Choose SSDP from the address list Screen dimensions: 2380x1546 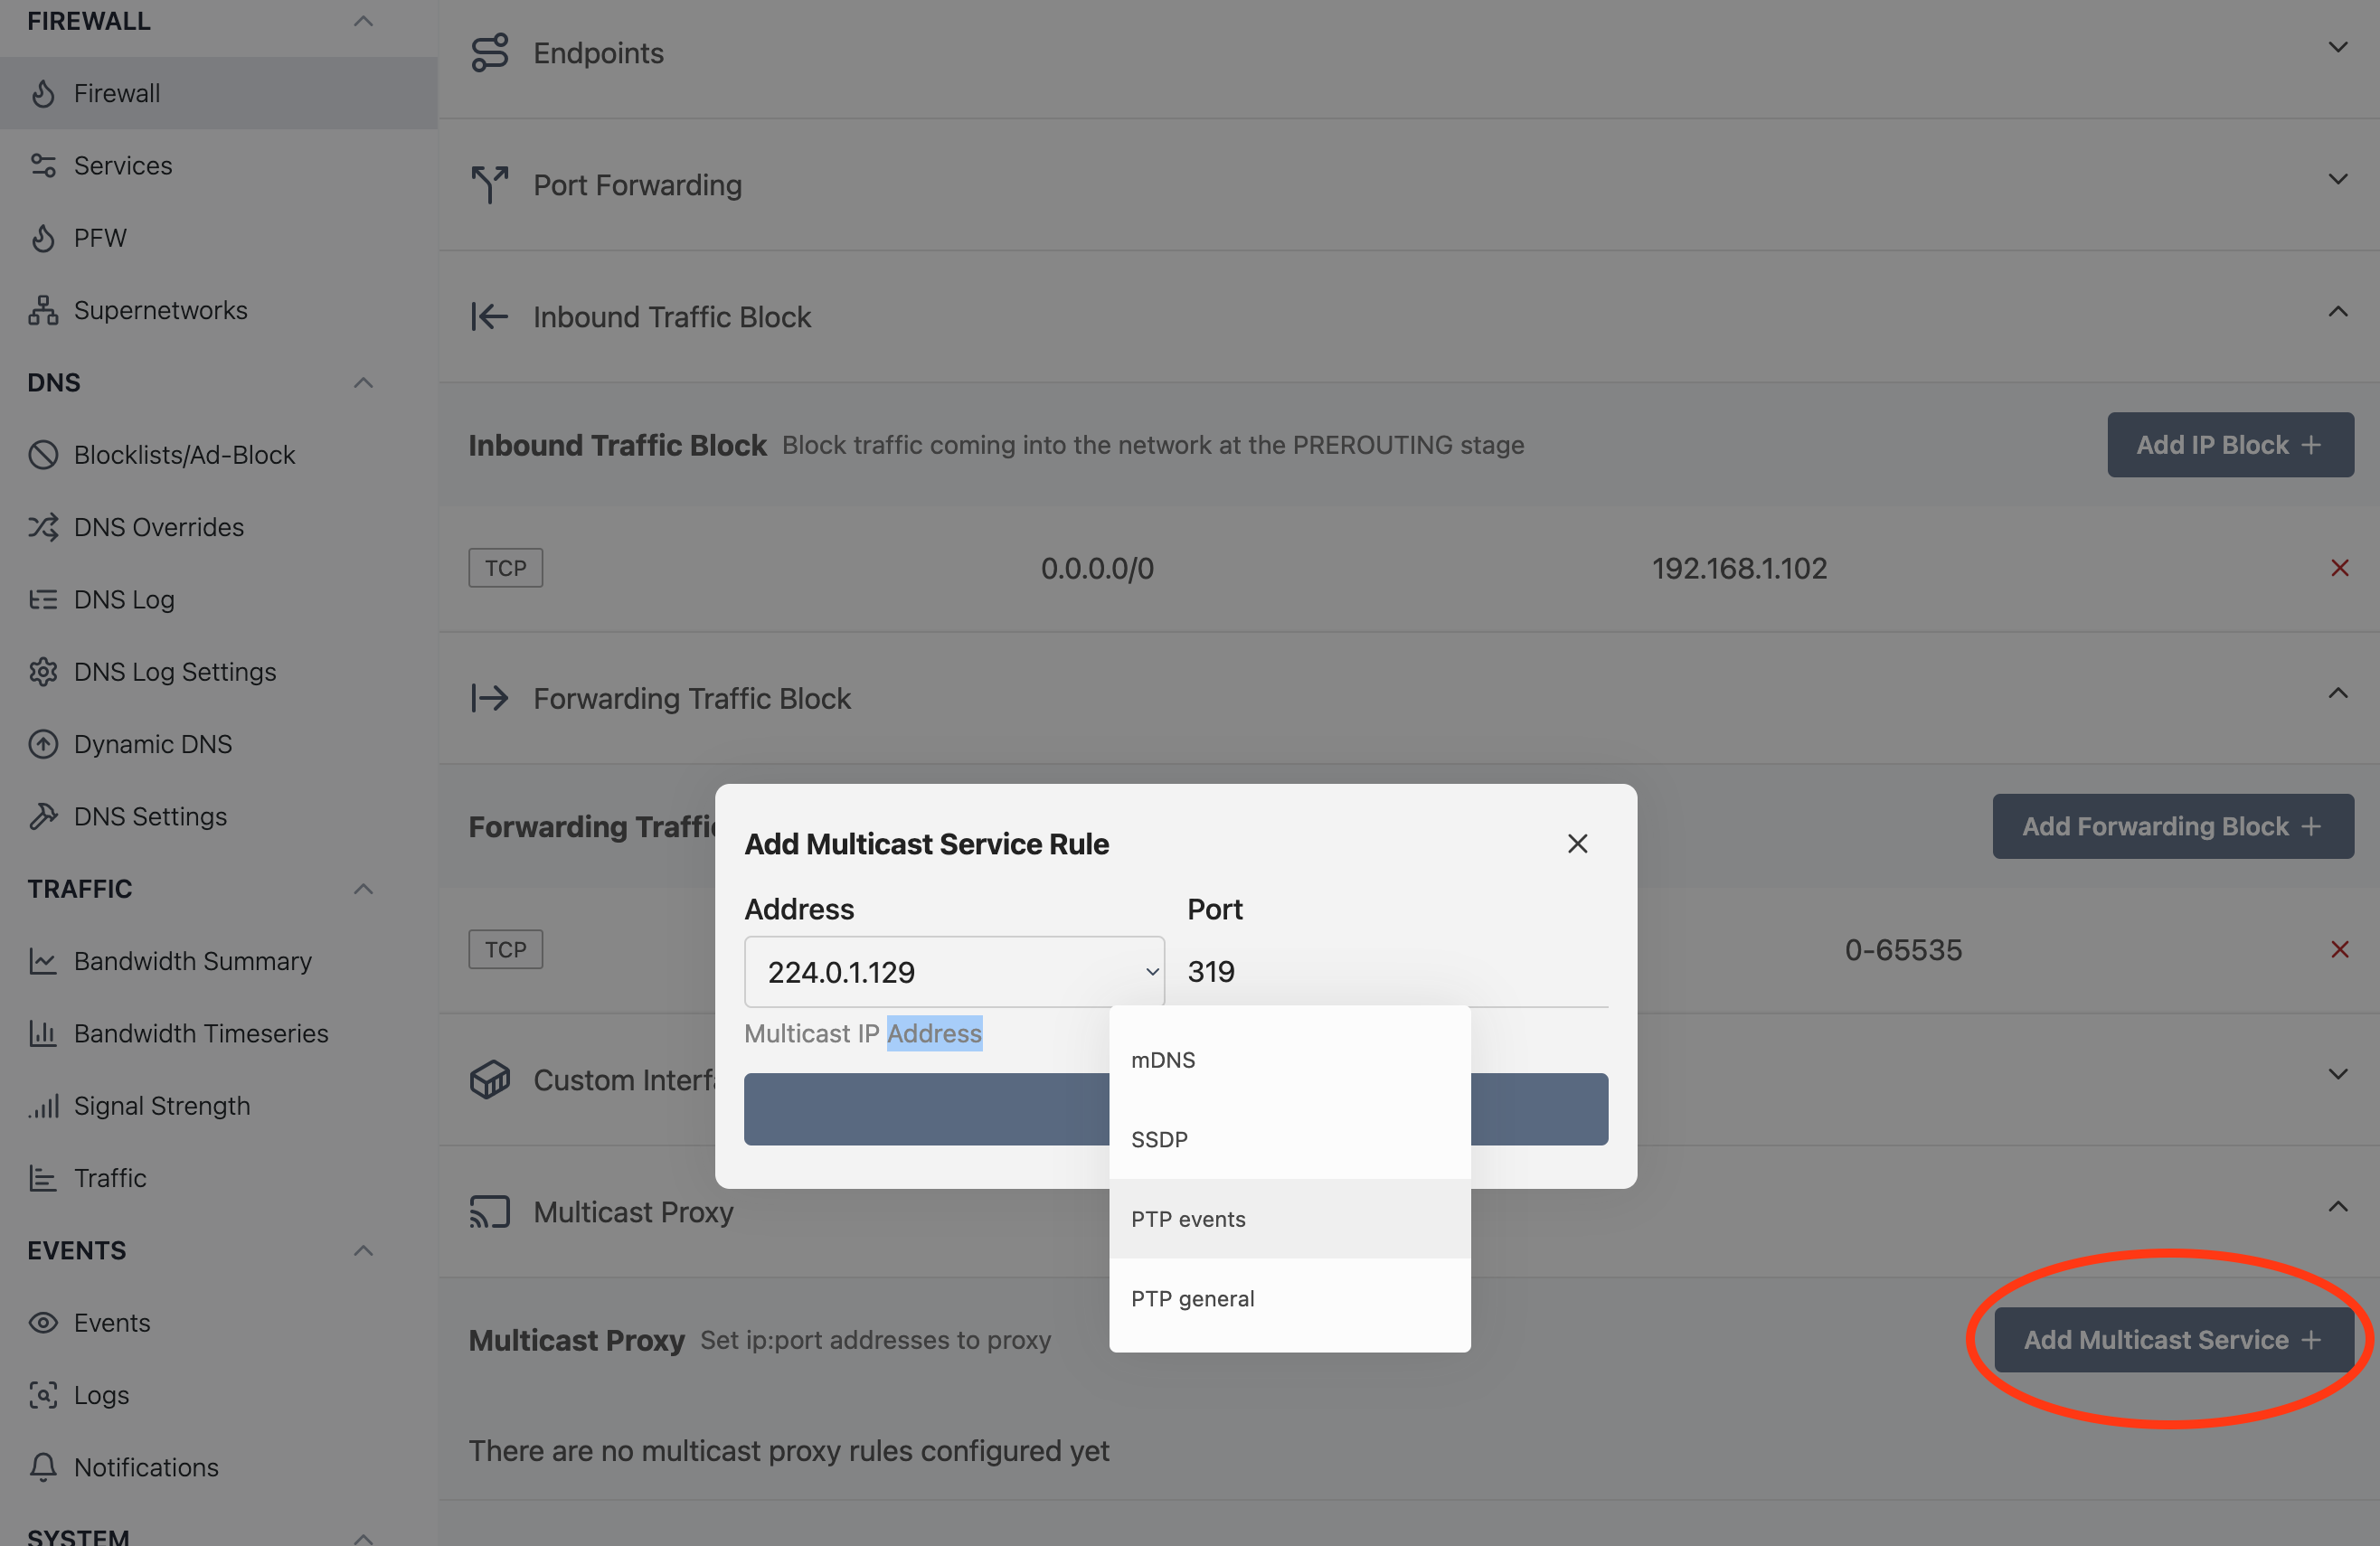1289,1139
